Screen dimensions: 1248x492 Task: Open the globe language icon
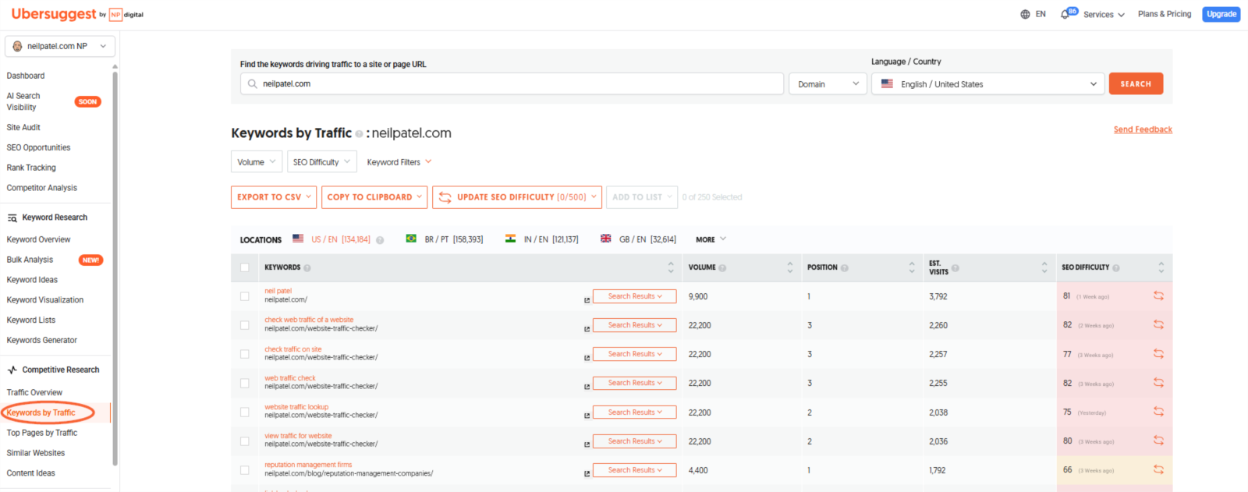coord(1025,14)
